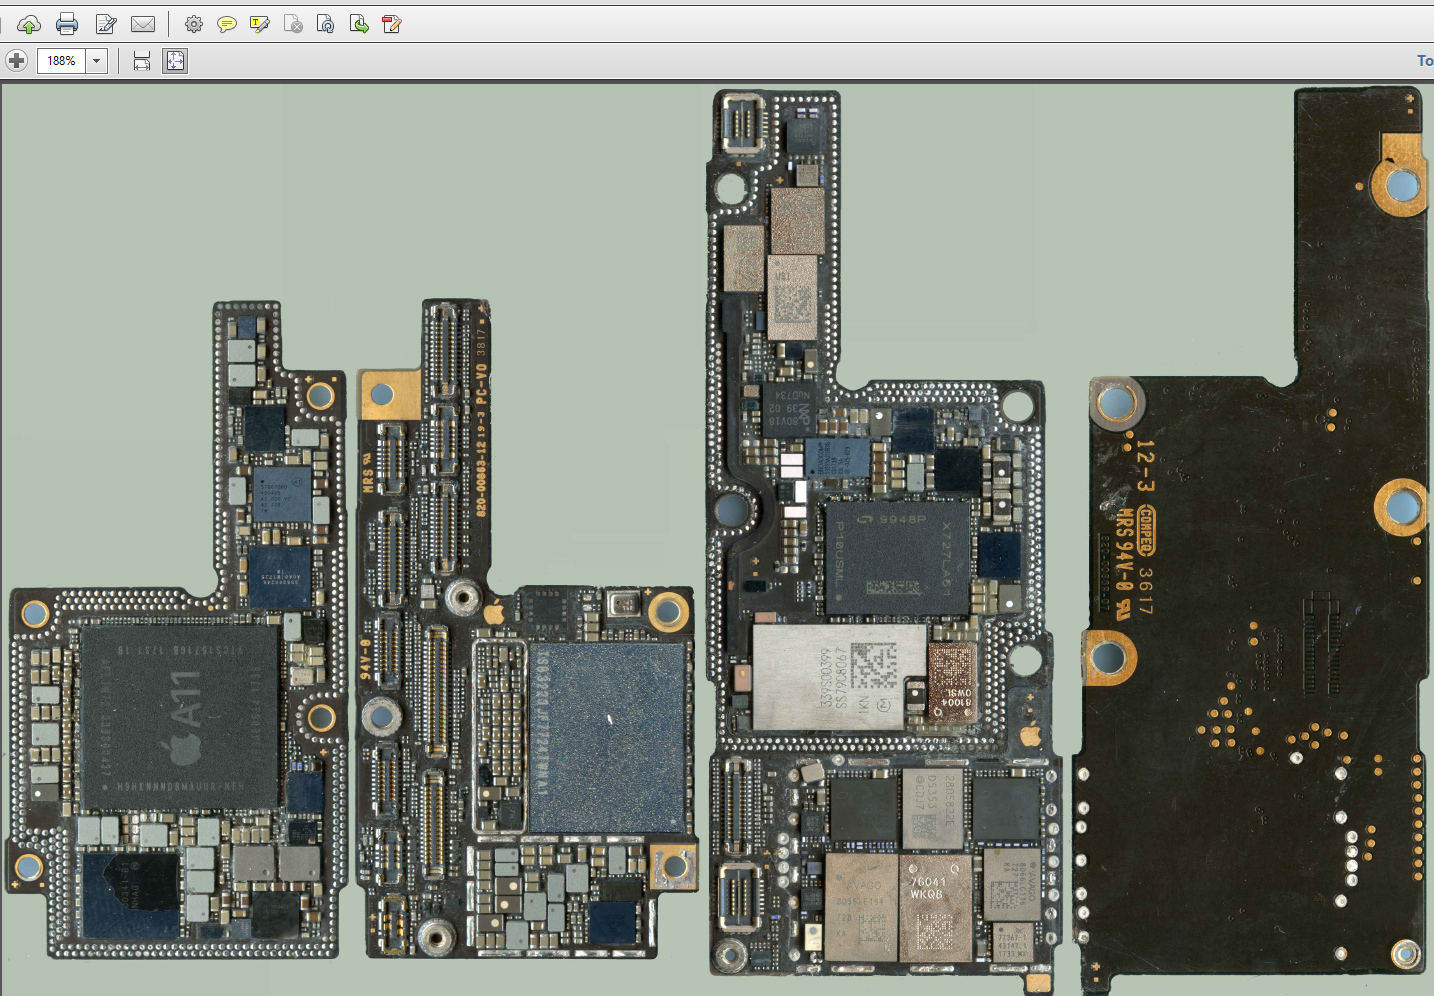Open the redact/edit PDF pencil icon
This screenshot has height=996, width=1434.
coord(392,24)
